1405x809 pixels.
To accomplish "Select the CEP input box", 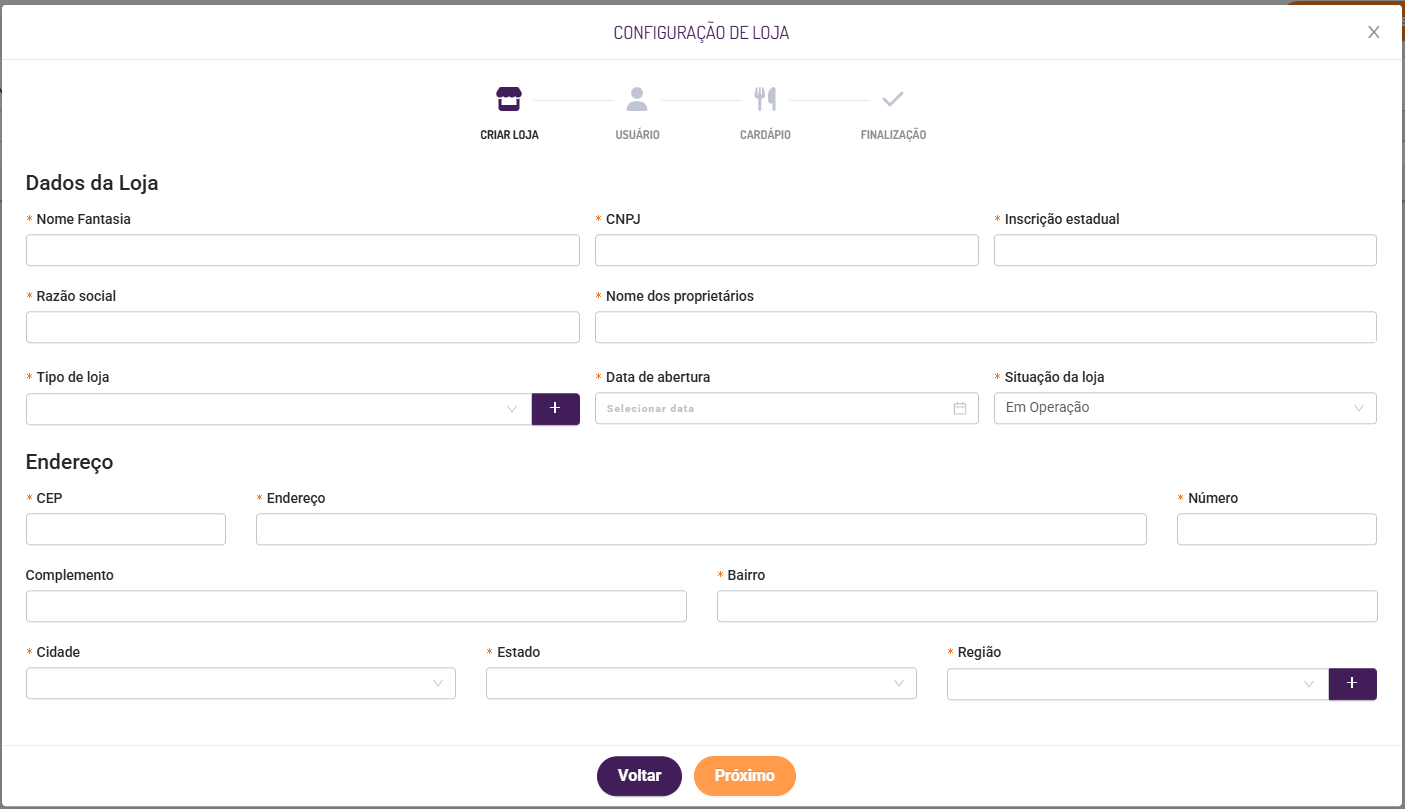I will click(x=125, y=529).
